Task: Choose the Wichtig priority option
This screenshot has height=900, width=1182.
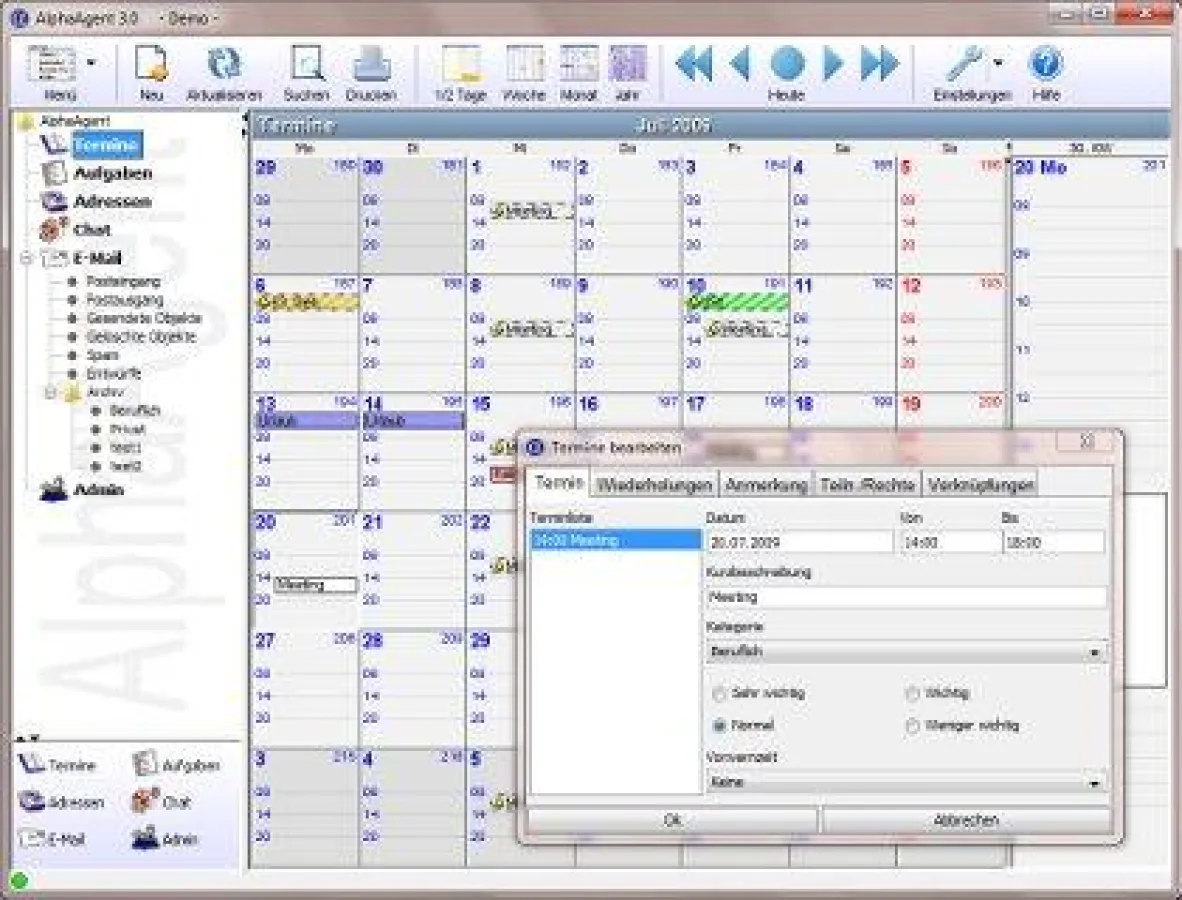Action: pyautogui.click(x=911, y=694)
